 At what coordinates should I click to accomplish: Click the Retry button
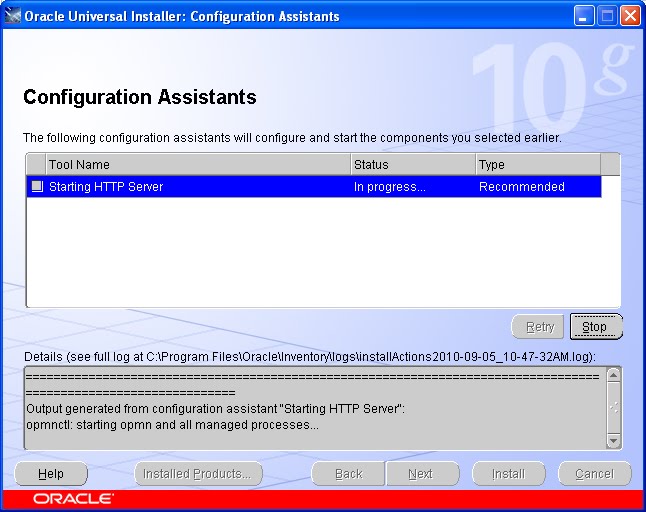(538, 327)
